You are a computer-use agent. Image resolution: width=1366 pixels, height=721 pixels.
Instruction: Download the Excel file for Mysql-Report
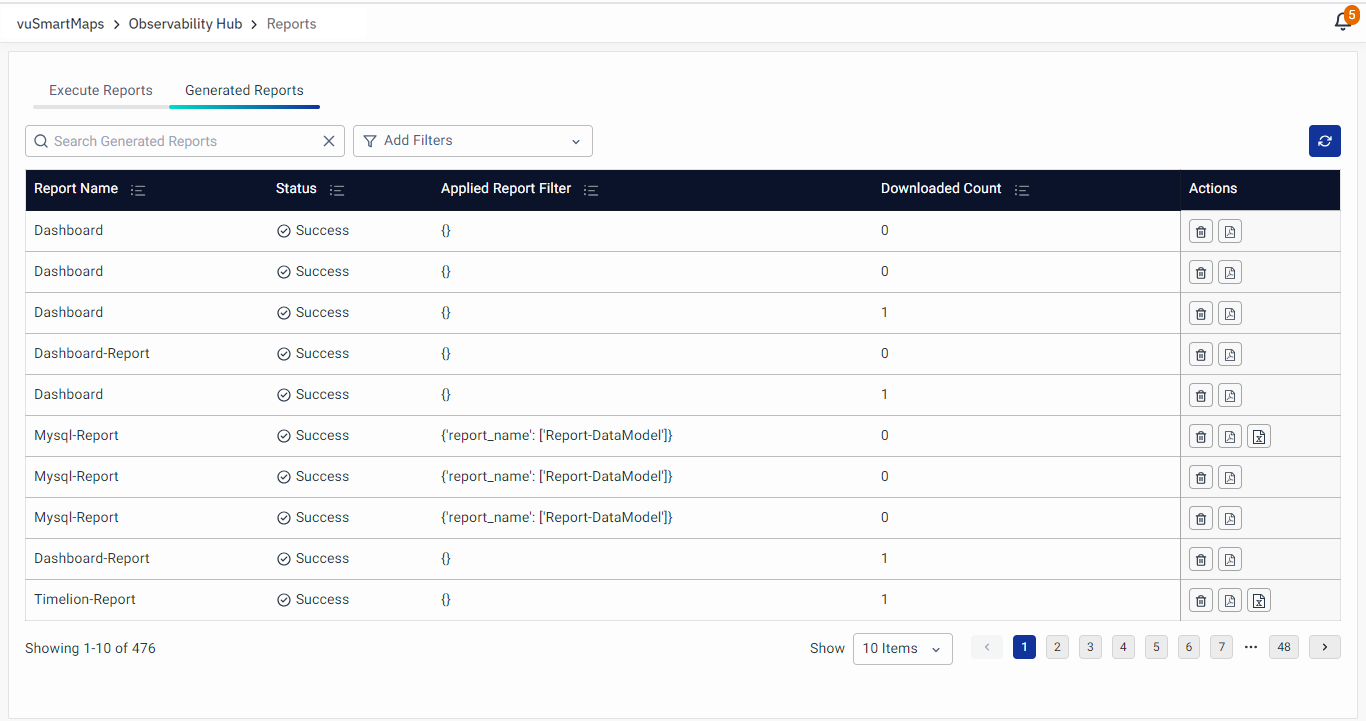(1259, 436)
